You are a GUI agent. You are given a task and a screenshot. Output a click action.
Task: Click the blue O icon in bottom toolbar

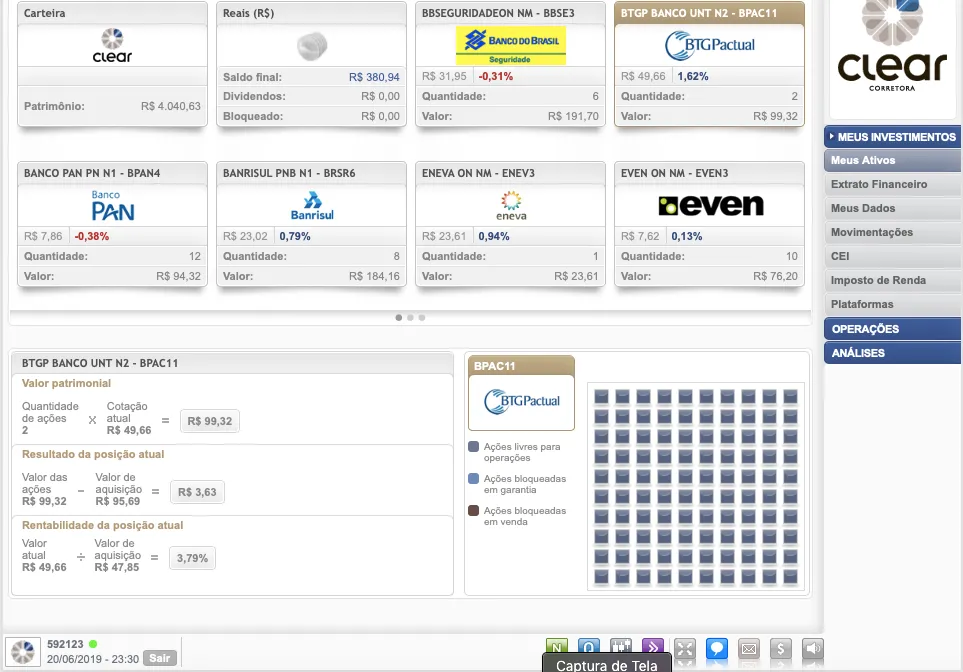589,648
